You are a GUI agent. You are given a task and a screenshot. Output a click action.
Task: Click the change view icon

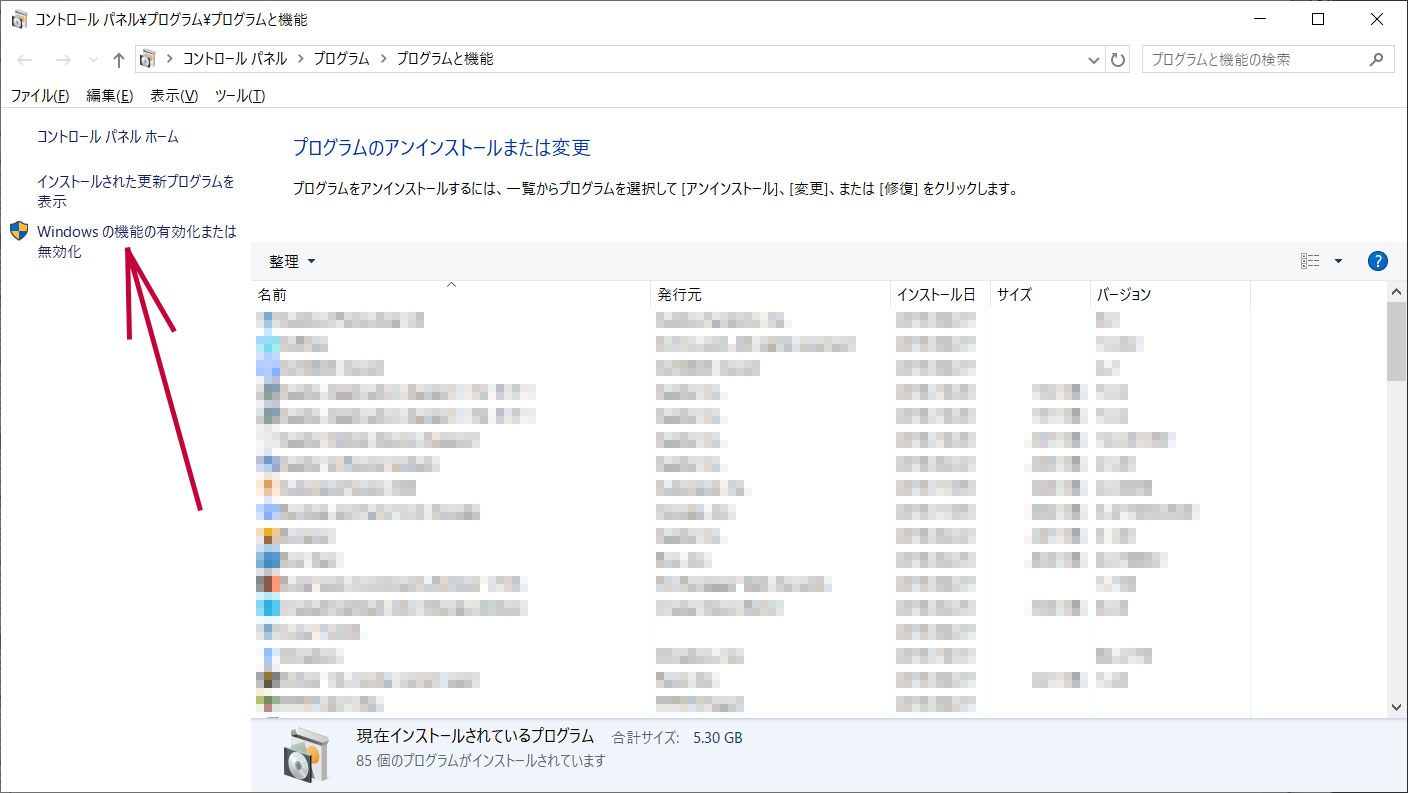(x=1310, y=261)
